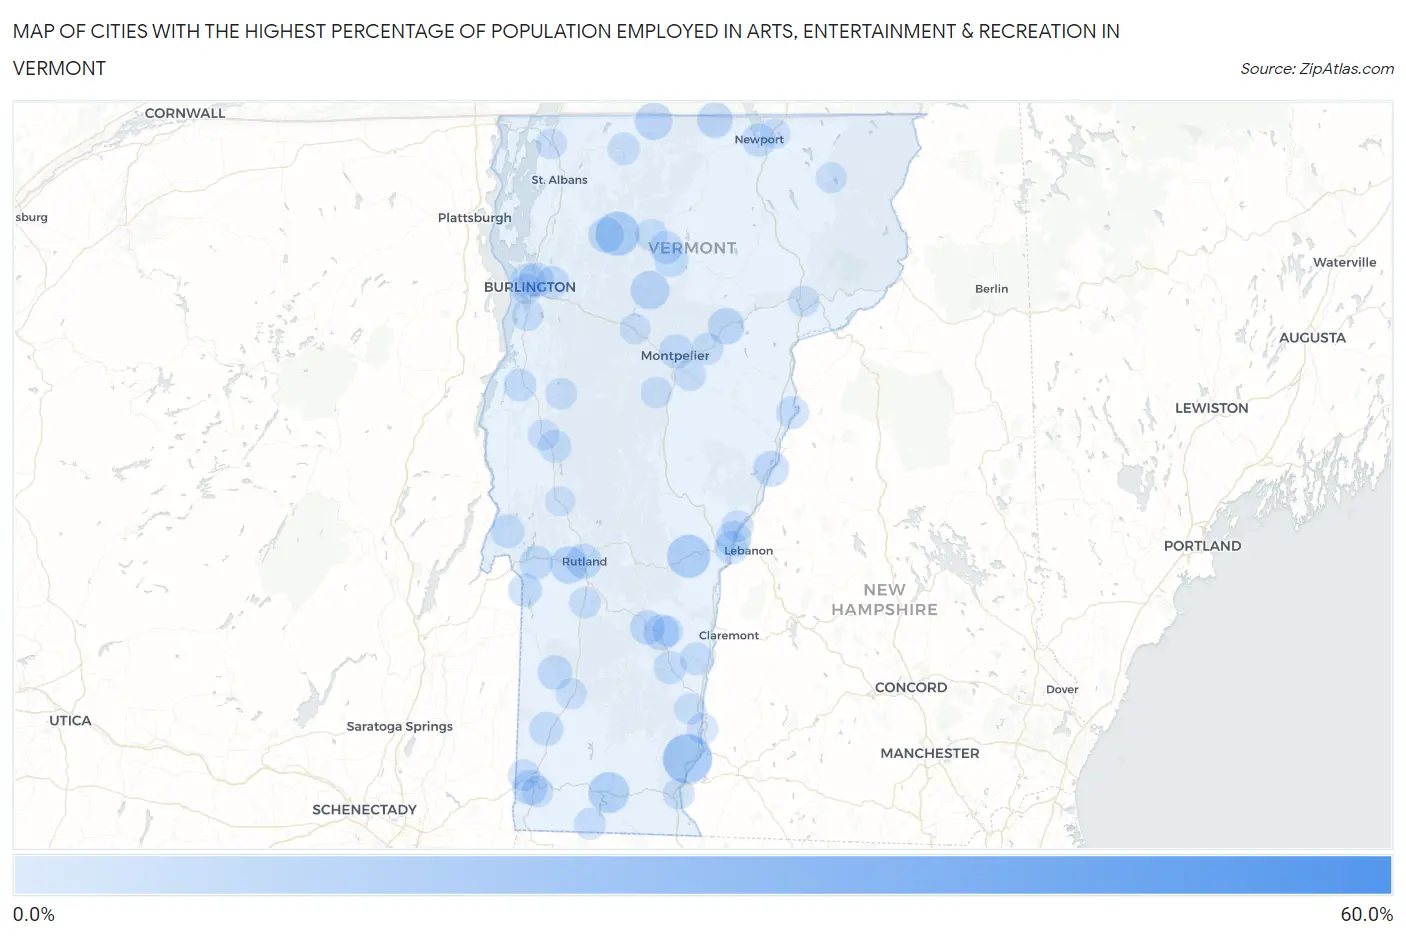Click the map title heading text
This screenshot has width=1406, height=937.
click(x=566, y=50)
